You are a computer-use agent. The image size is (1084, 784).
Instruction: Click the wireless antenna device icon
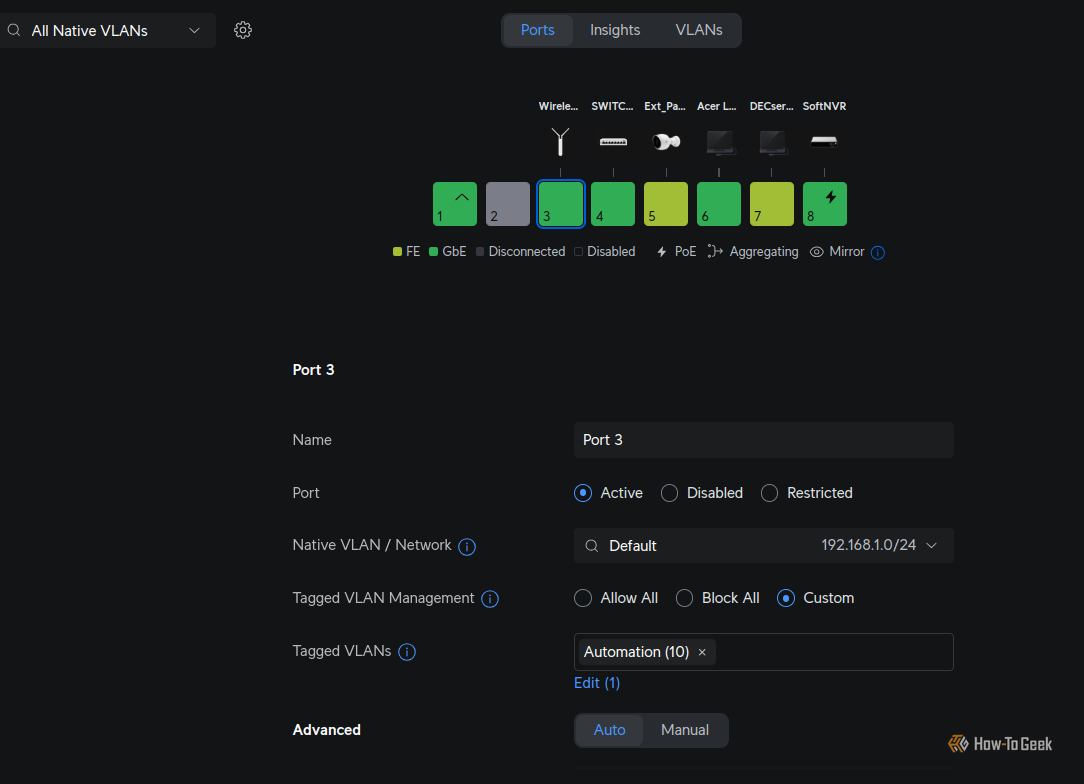point(560,142)
